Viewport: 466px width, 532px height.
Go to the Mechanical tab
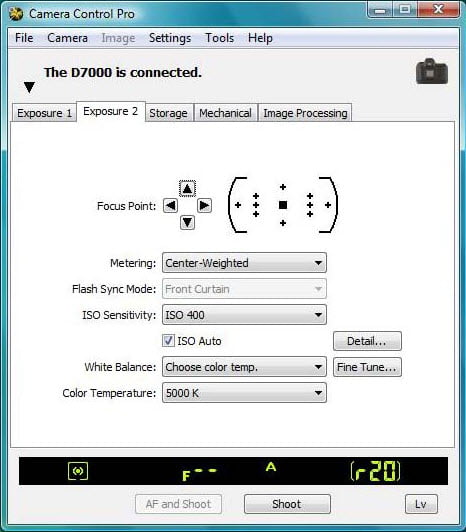point(225,113)
